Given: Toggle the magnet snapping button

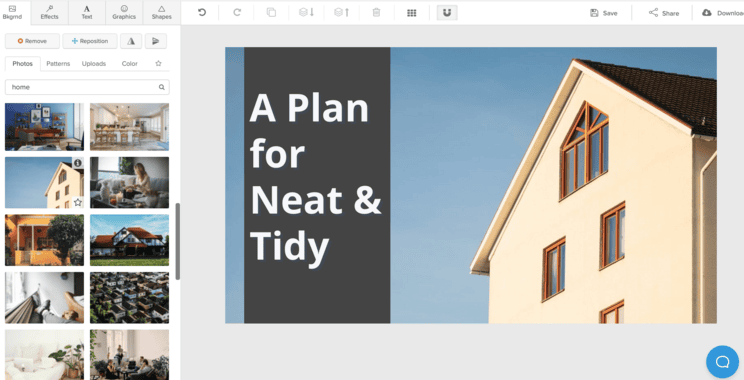Looking at the screenshot, I should (447, 13).
